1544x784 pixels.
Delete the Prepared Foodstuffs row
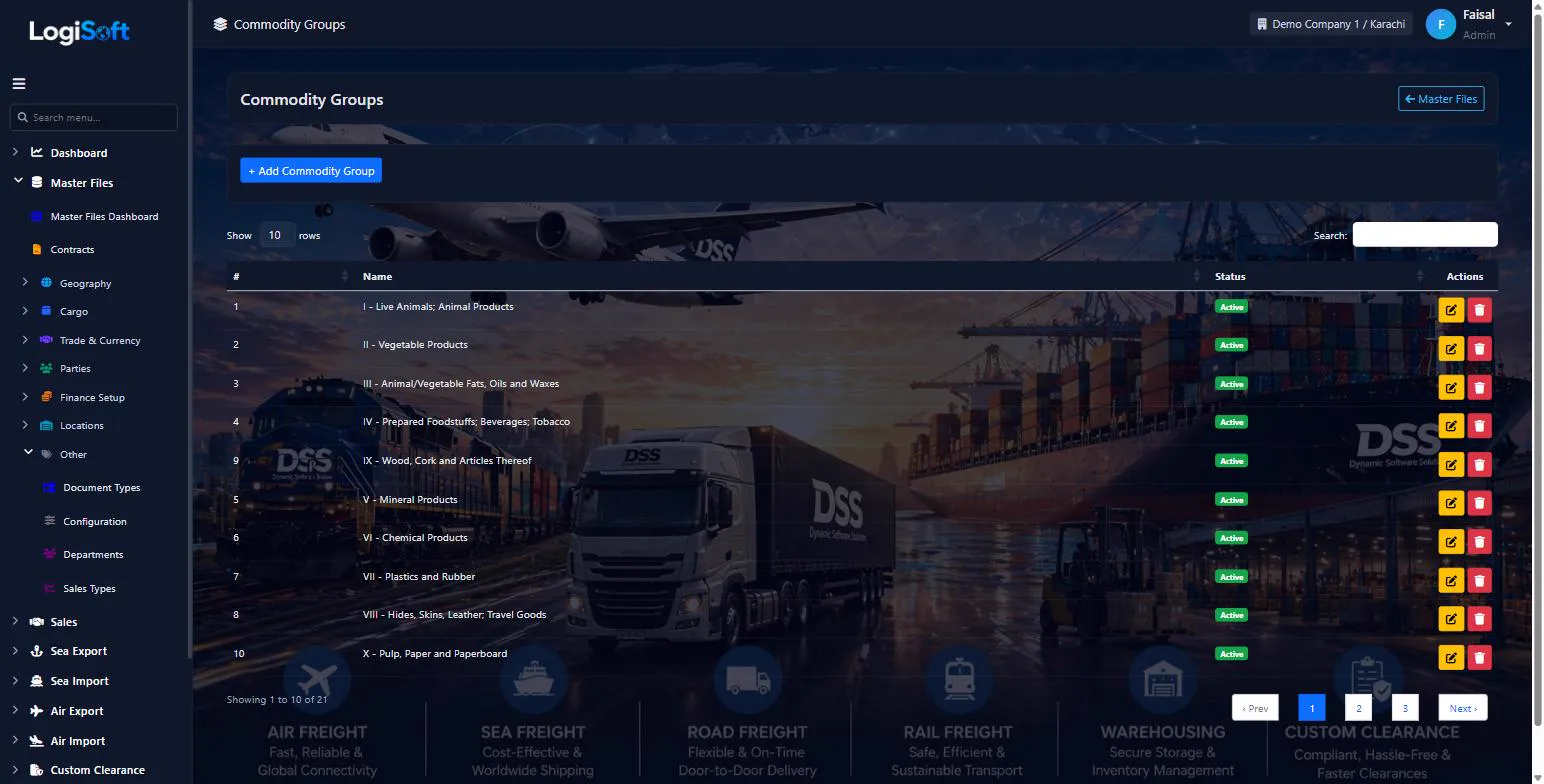(1479, 425)
